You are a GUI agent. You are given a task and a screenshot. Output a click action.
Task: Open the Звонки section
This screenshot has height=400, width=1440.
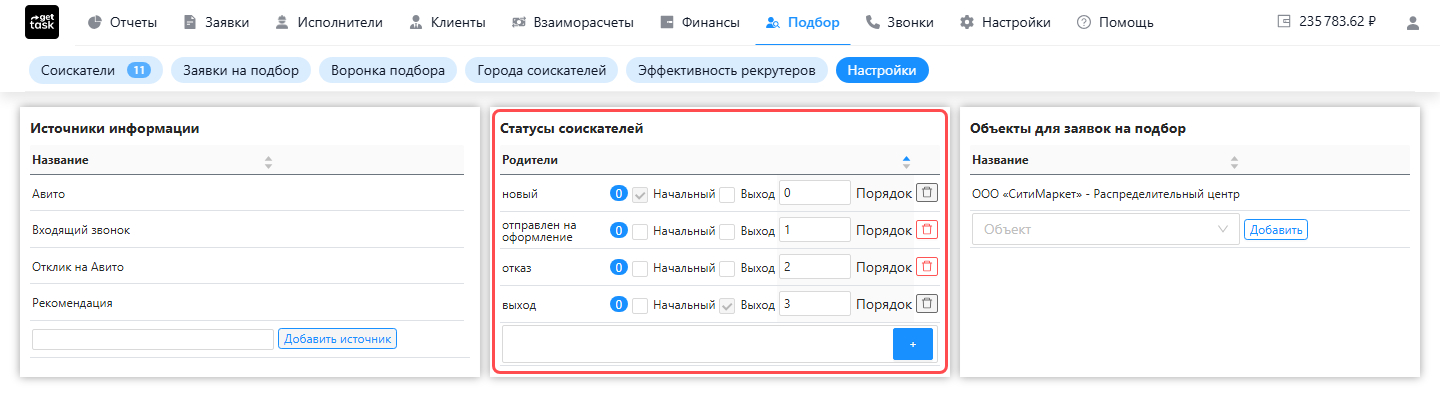click(899, 22)
